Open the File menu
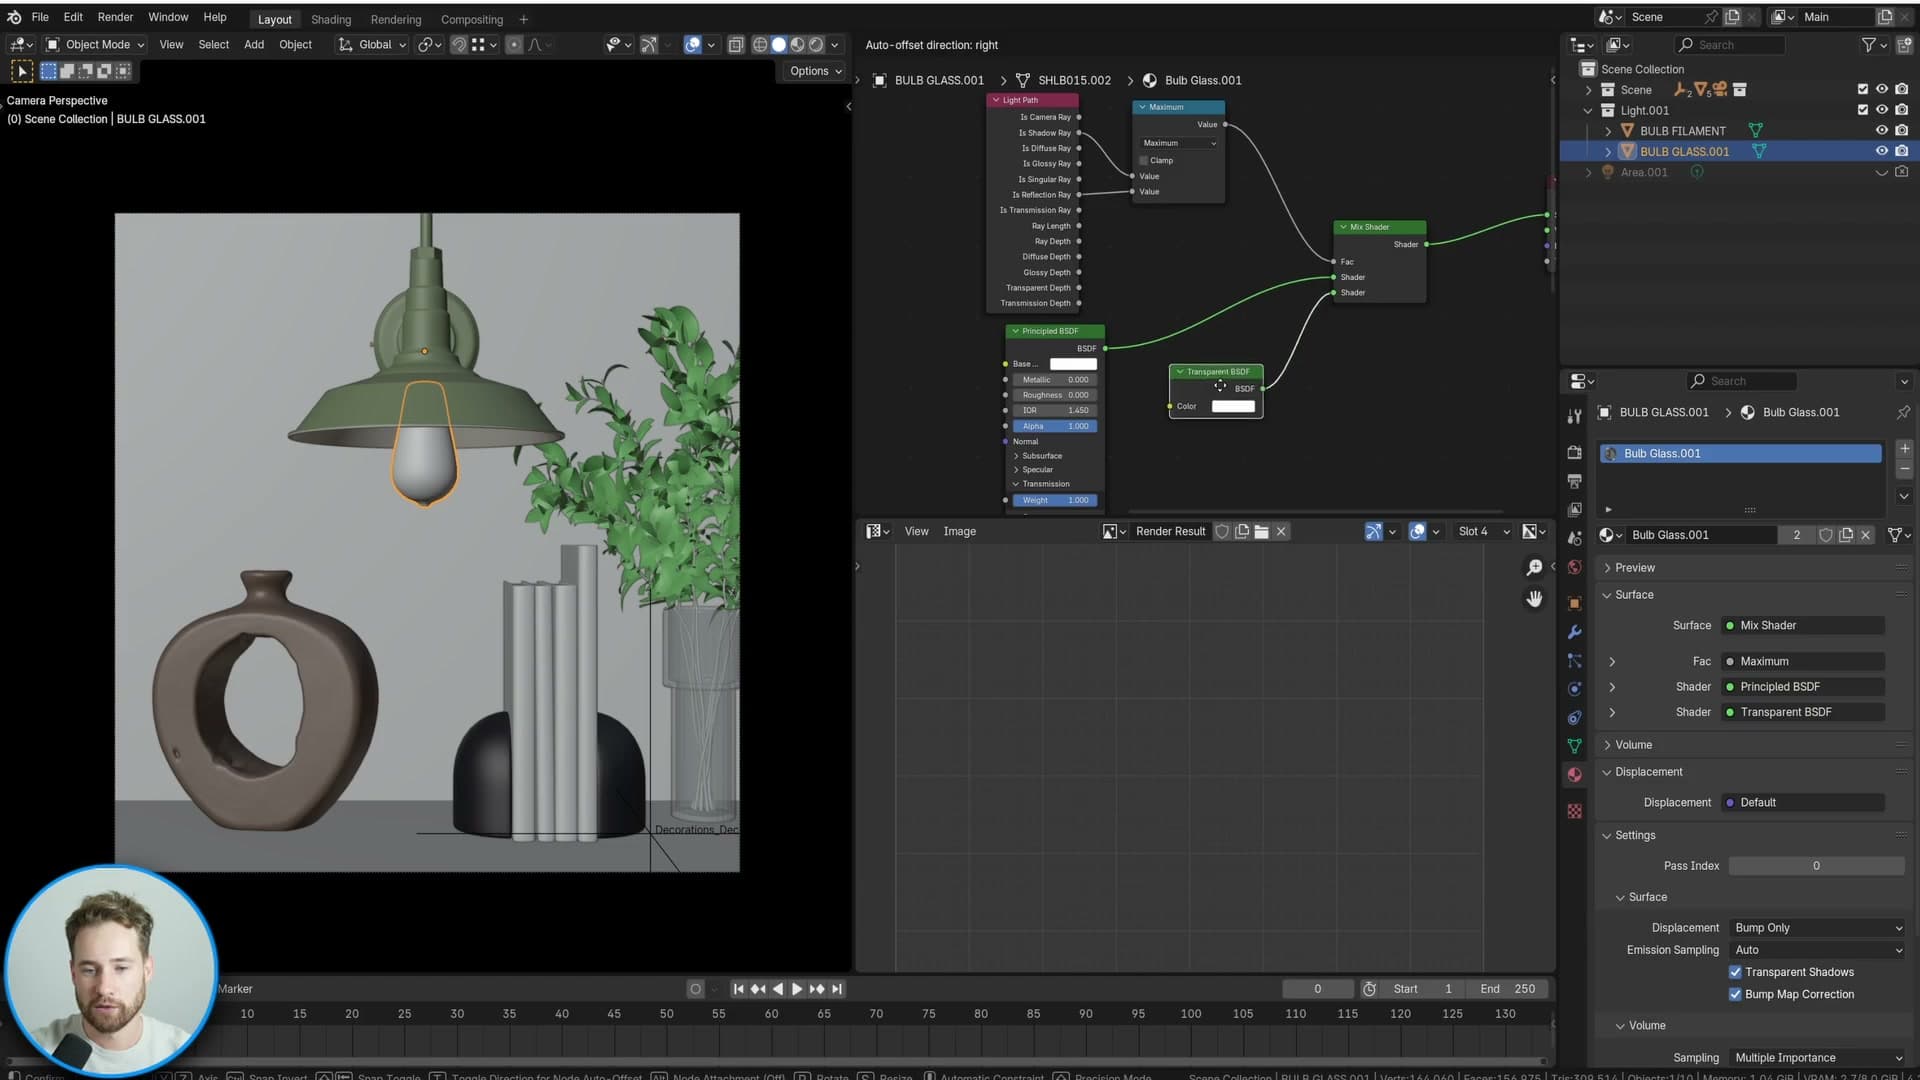The width and height of the screenshot is (1920, 1080). point(40,17)
